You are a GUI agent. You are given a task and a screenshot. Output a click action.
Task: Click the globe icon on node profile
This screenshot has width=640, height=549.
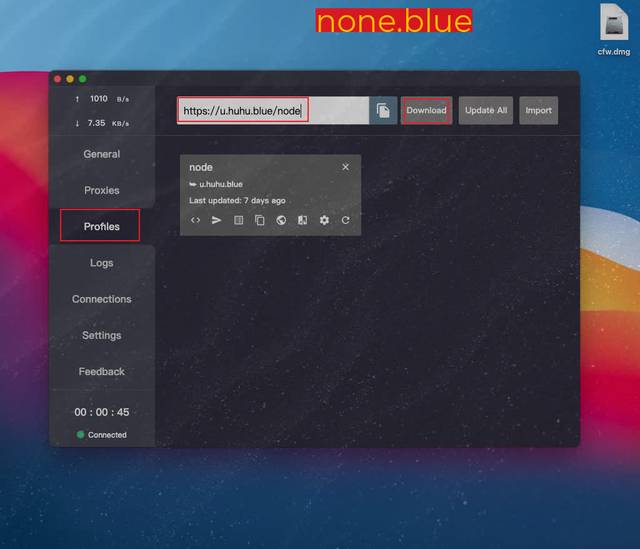[281, 220]
